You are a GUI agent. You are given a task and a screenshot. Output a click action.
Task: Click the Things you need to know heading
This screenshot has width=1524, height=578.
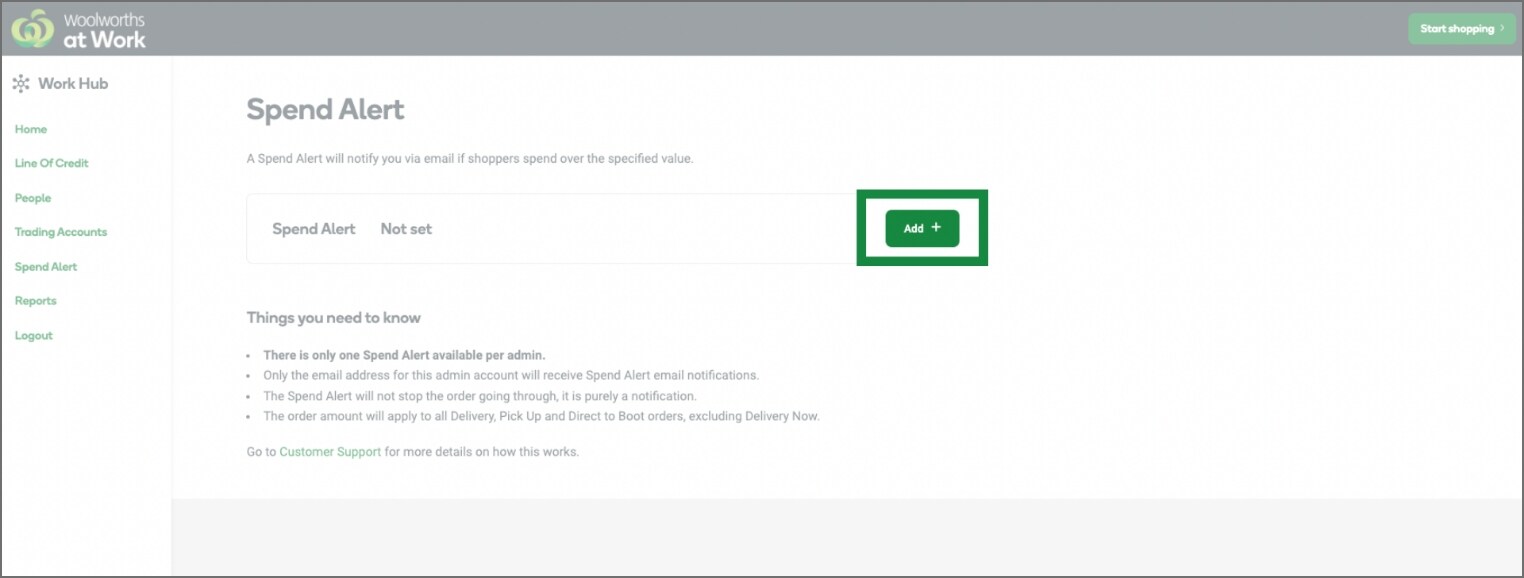334,317
